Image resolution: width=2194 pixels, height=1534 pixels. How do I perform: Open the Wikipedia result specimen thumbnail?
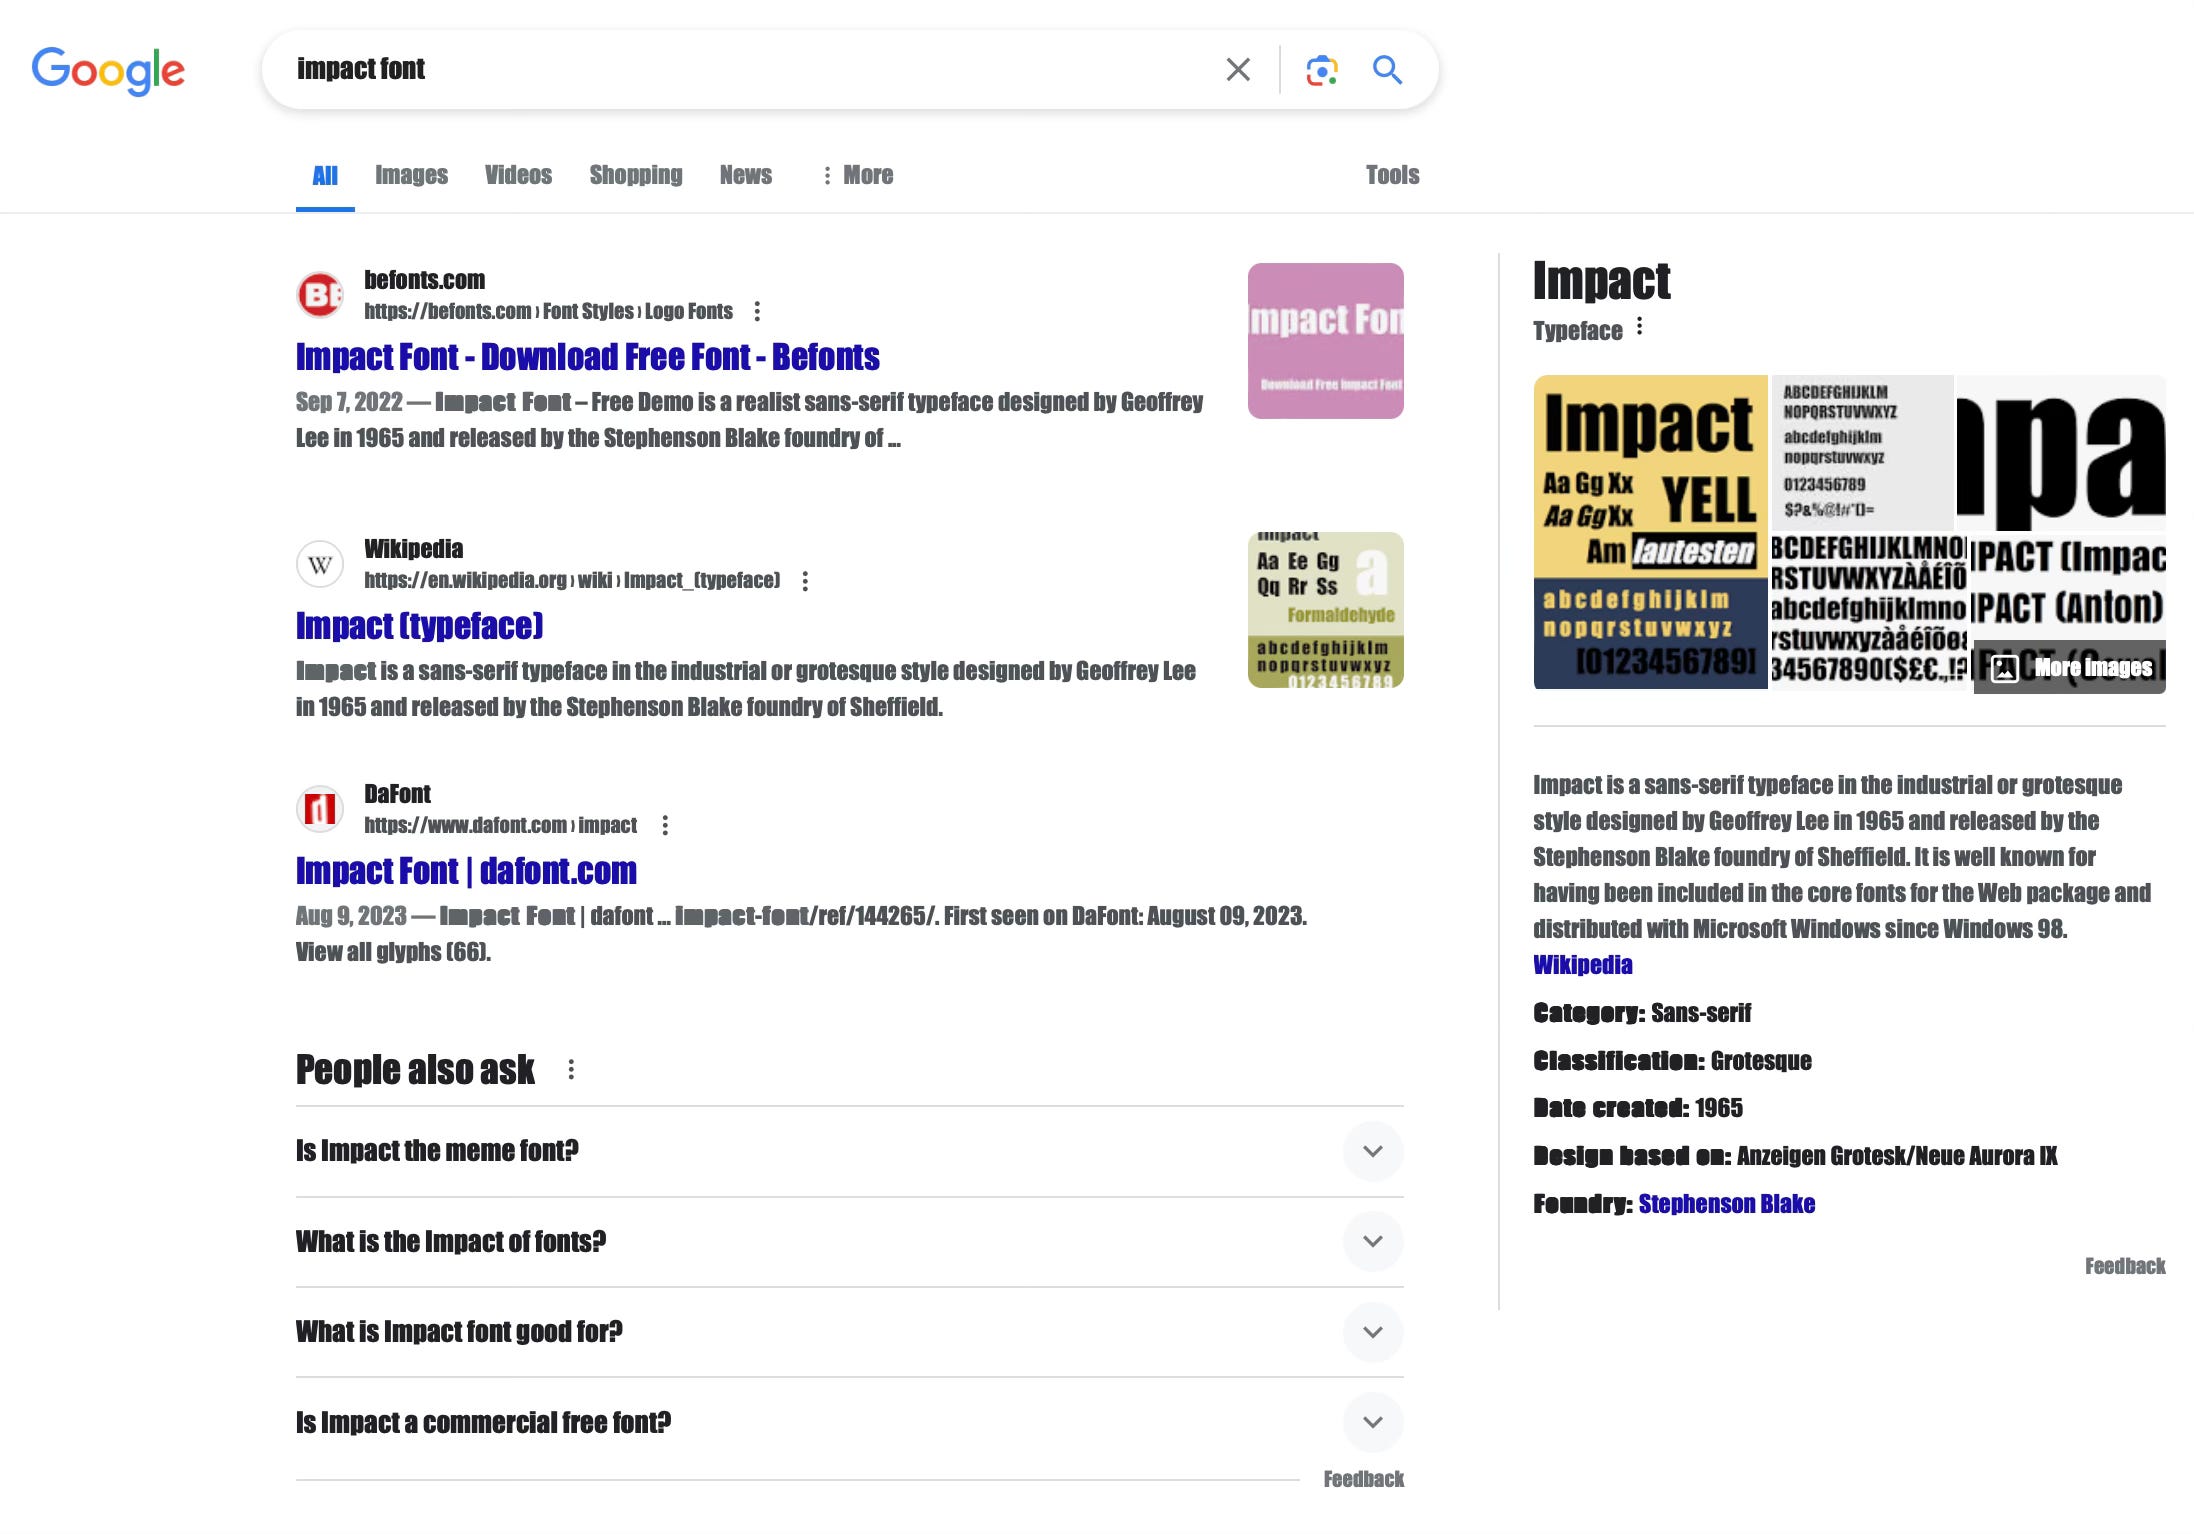(1326, 610)
